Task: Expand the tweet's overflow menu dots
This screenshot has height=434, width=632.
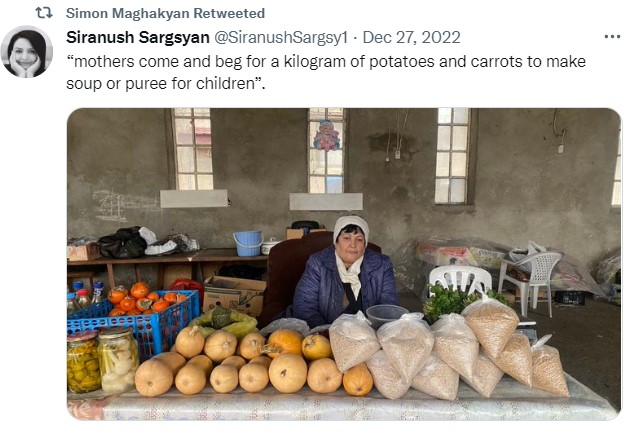Action: (612, 37)
